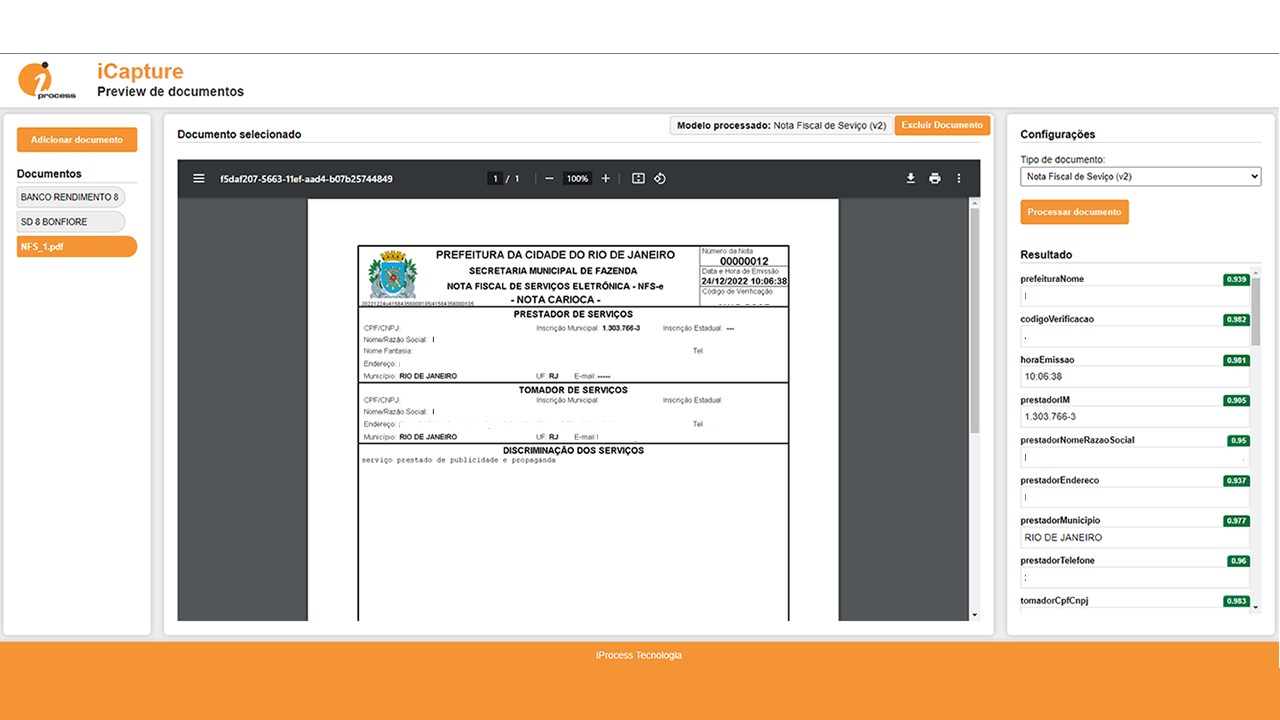Screen dimensions: 1280x720
Task: Click the Adicionar documento button
Action: (77, 140)
